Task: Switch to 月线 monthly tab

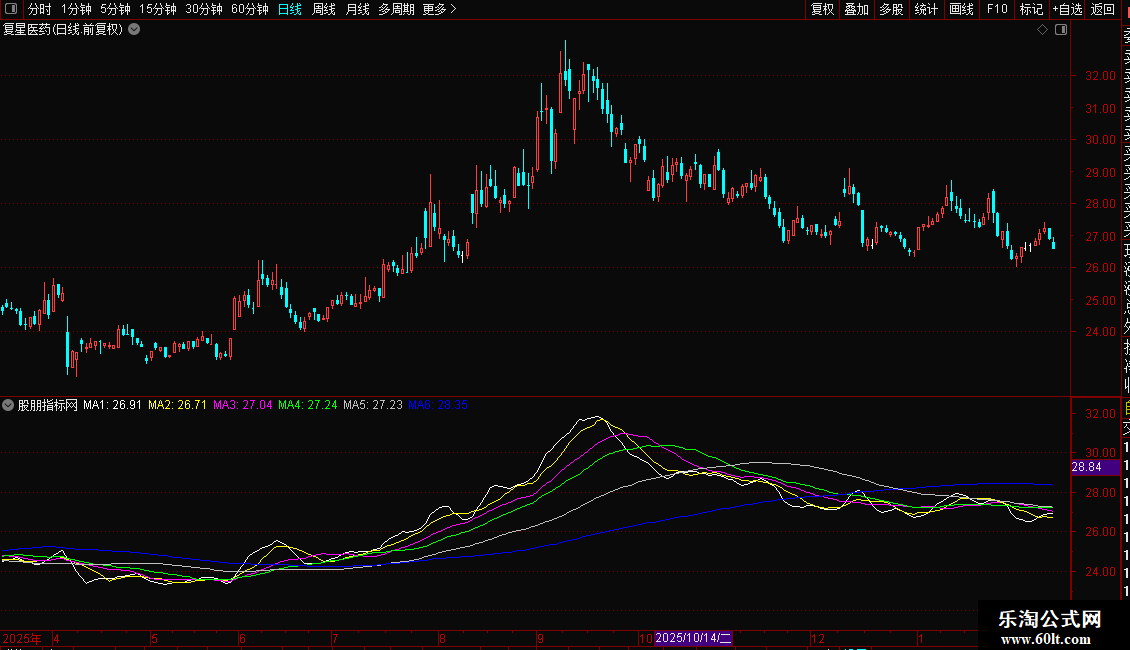Action: [357, 9]
